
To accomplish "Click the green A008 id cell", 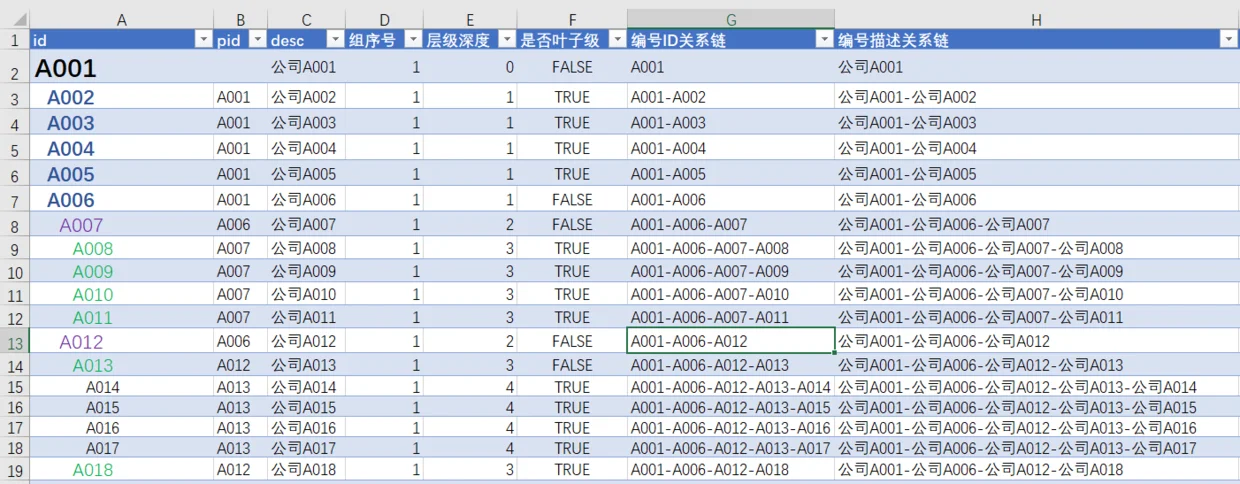I will click(122, 248).
